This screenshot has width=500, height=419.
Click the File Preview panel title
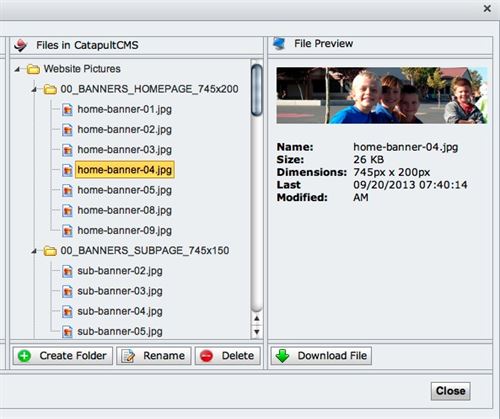click(323, 44)
